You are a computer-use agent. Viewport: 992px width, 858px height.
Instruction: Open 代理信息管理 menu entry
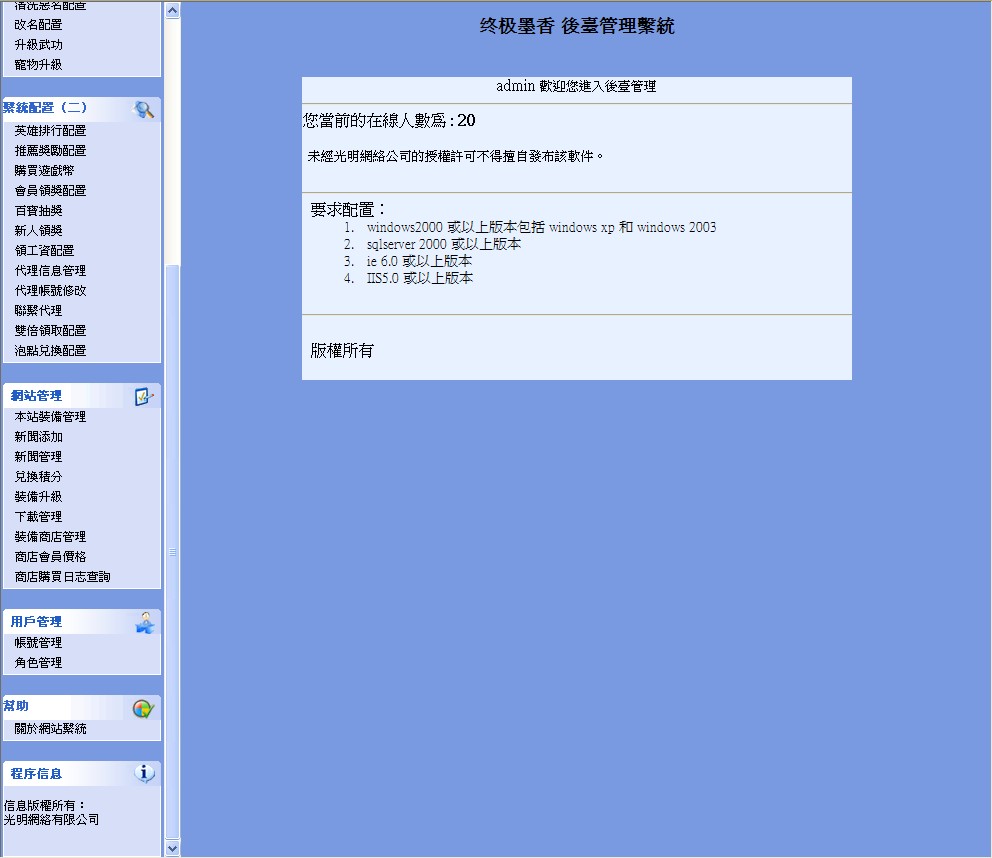(x=50, y=271)
